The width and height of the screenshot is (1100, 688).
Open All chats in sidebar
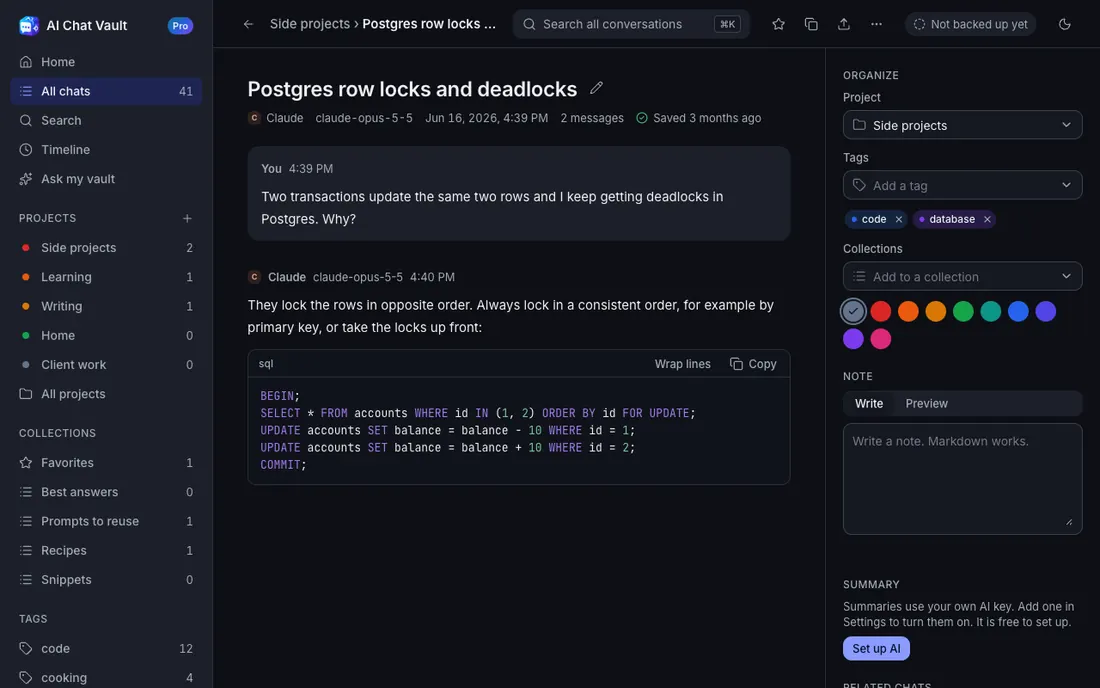pos(106,91)
